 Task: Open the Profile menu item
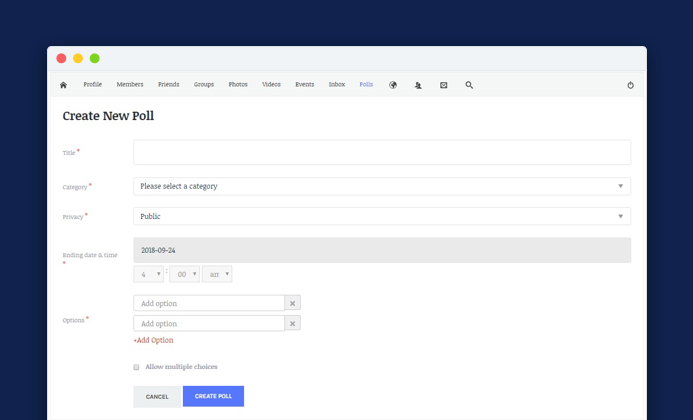[x=93, y=84]
